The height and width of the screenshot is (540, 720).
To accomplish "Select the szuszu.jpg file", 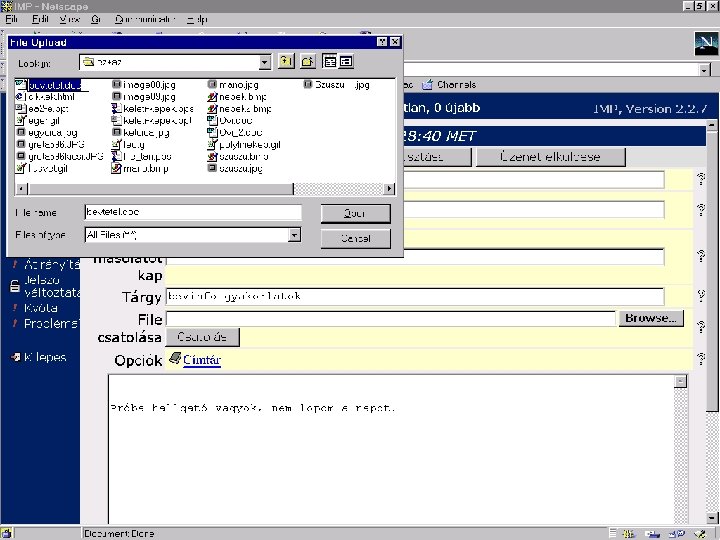I will click(235, 169).
